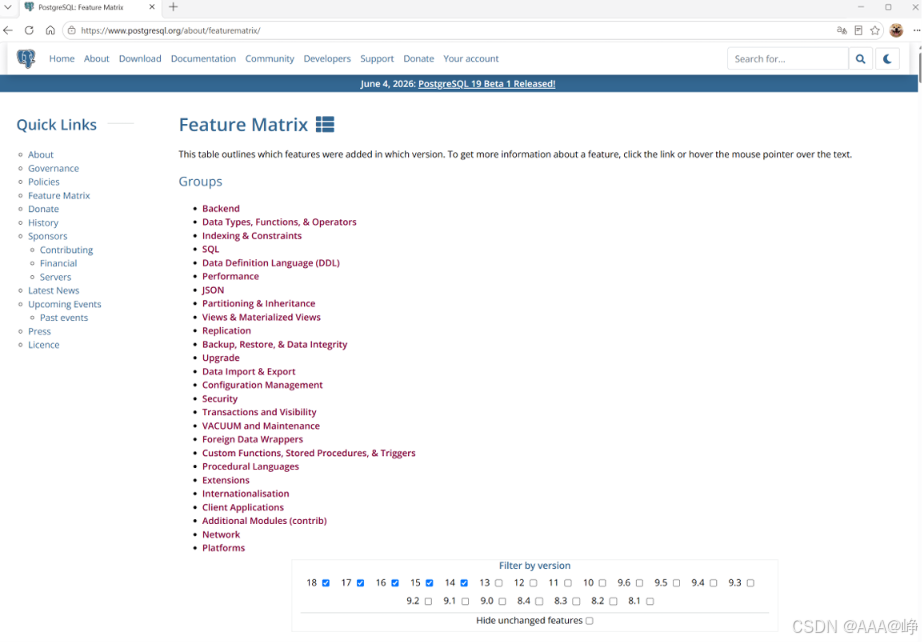Jump to JSON group link
This screenshot has width=922, height=642.
tap(213, 290)
